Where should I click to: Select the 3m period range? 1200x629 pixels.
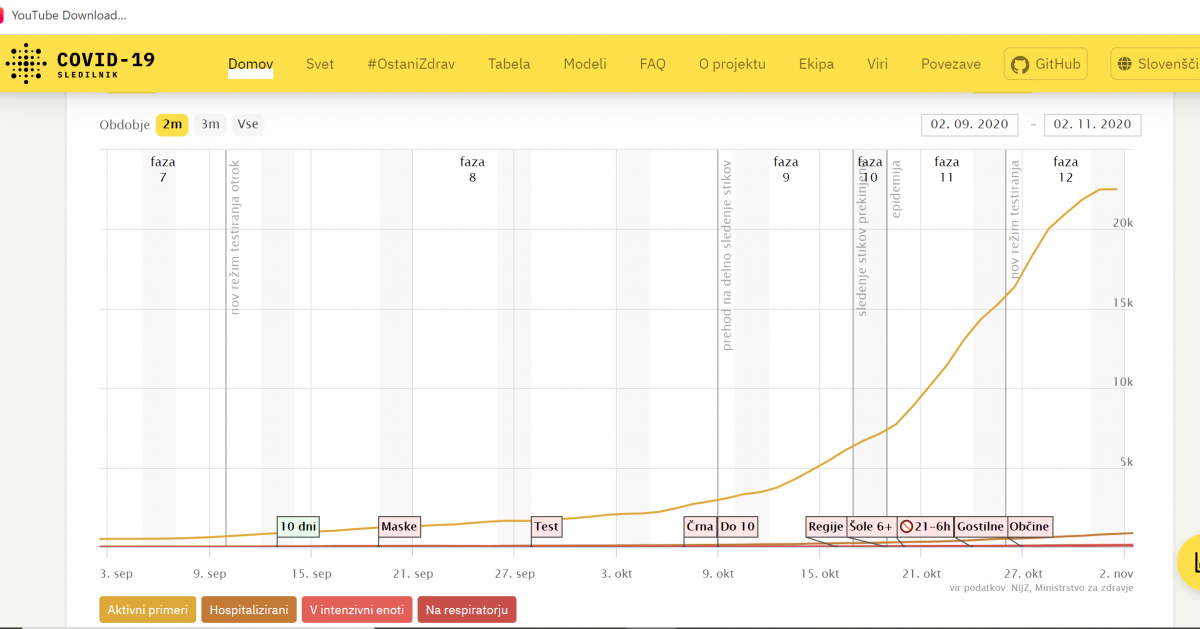coord(210,125)
